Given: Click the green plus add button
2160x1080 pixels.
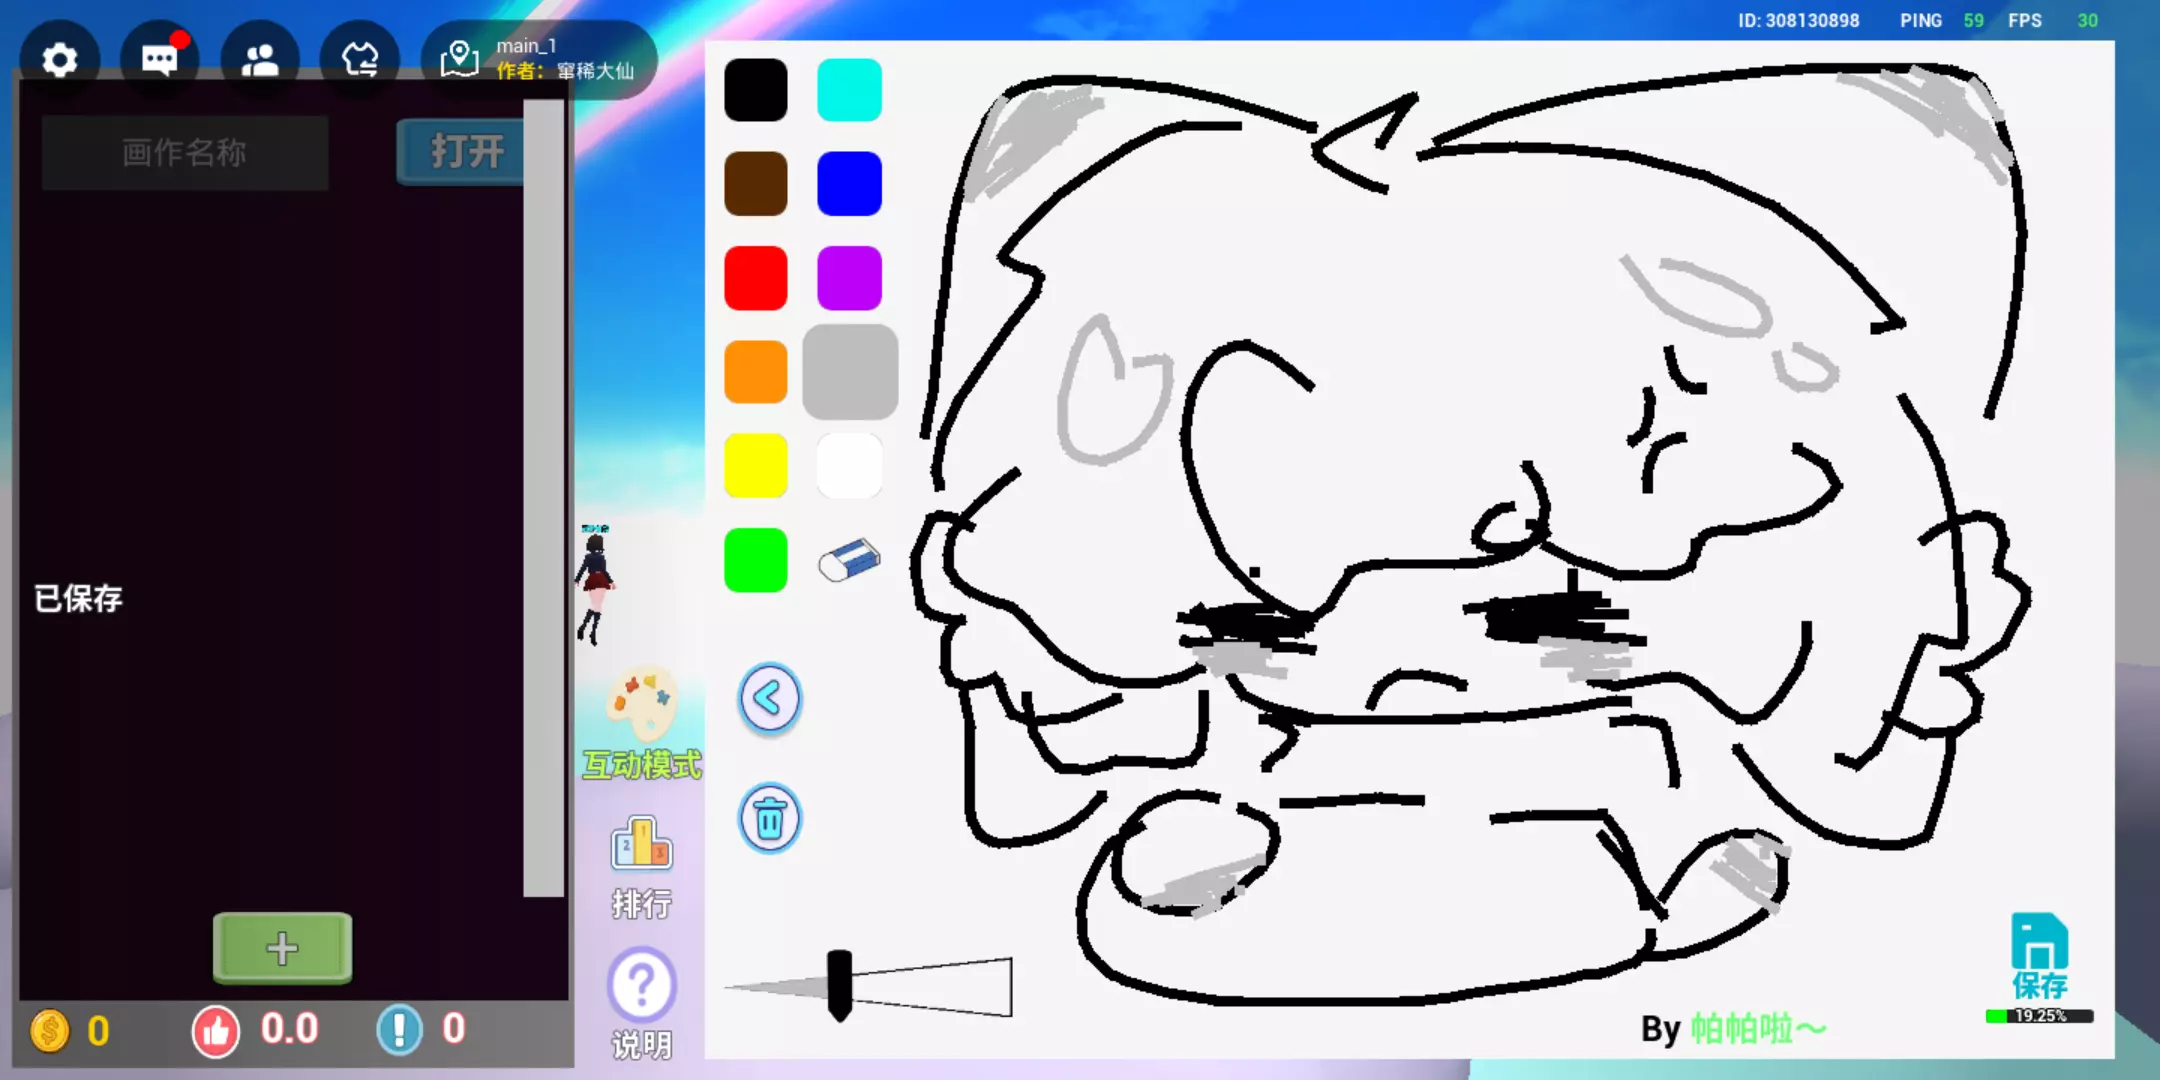Looking at the screenshot, I should pos(282,947).
